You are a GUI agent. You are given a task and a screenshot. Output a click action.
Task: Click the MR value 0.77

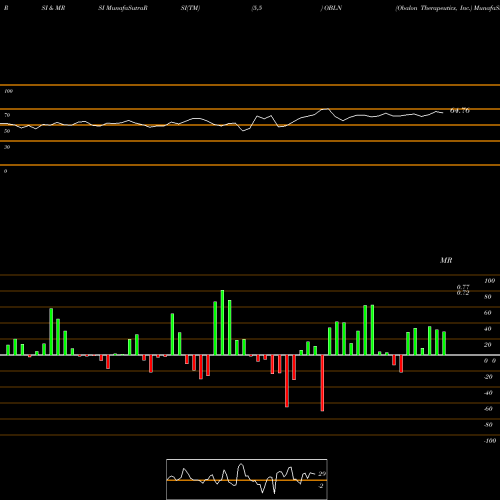[x=463, y=287]
